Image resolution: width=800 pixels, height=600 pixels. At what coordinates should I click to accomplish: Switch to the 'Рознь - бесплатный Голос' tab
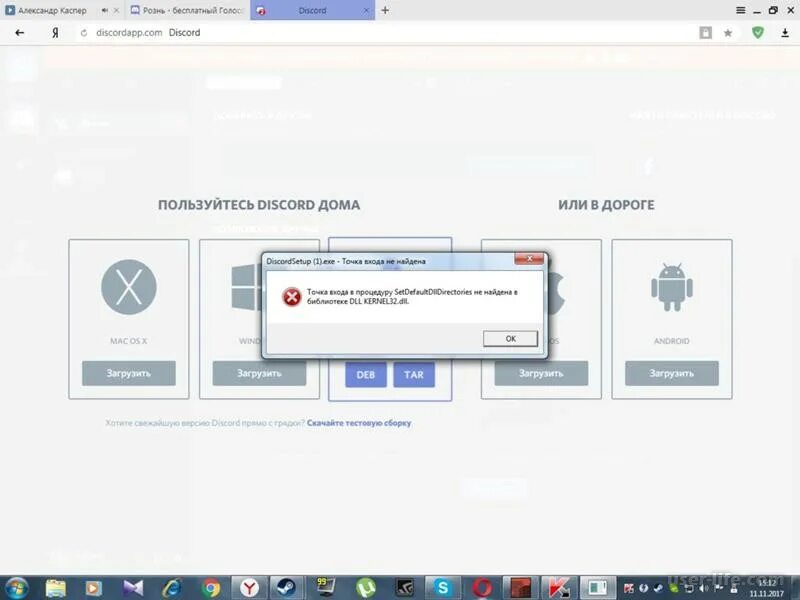187,10
